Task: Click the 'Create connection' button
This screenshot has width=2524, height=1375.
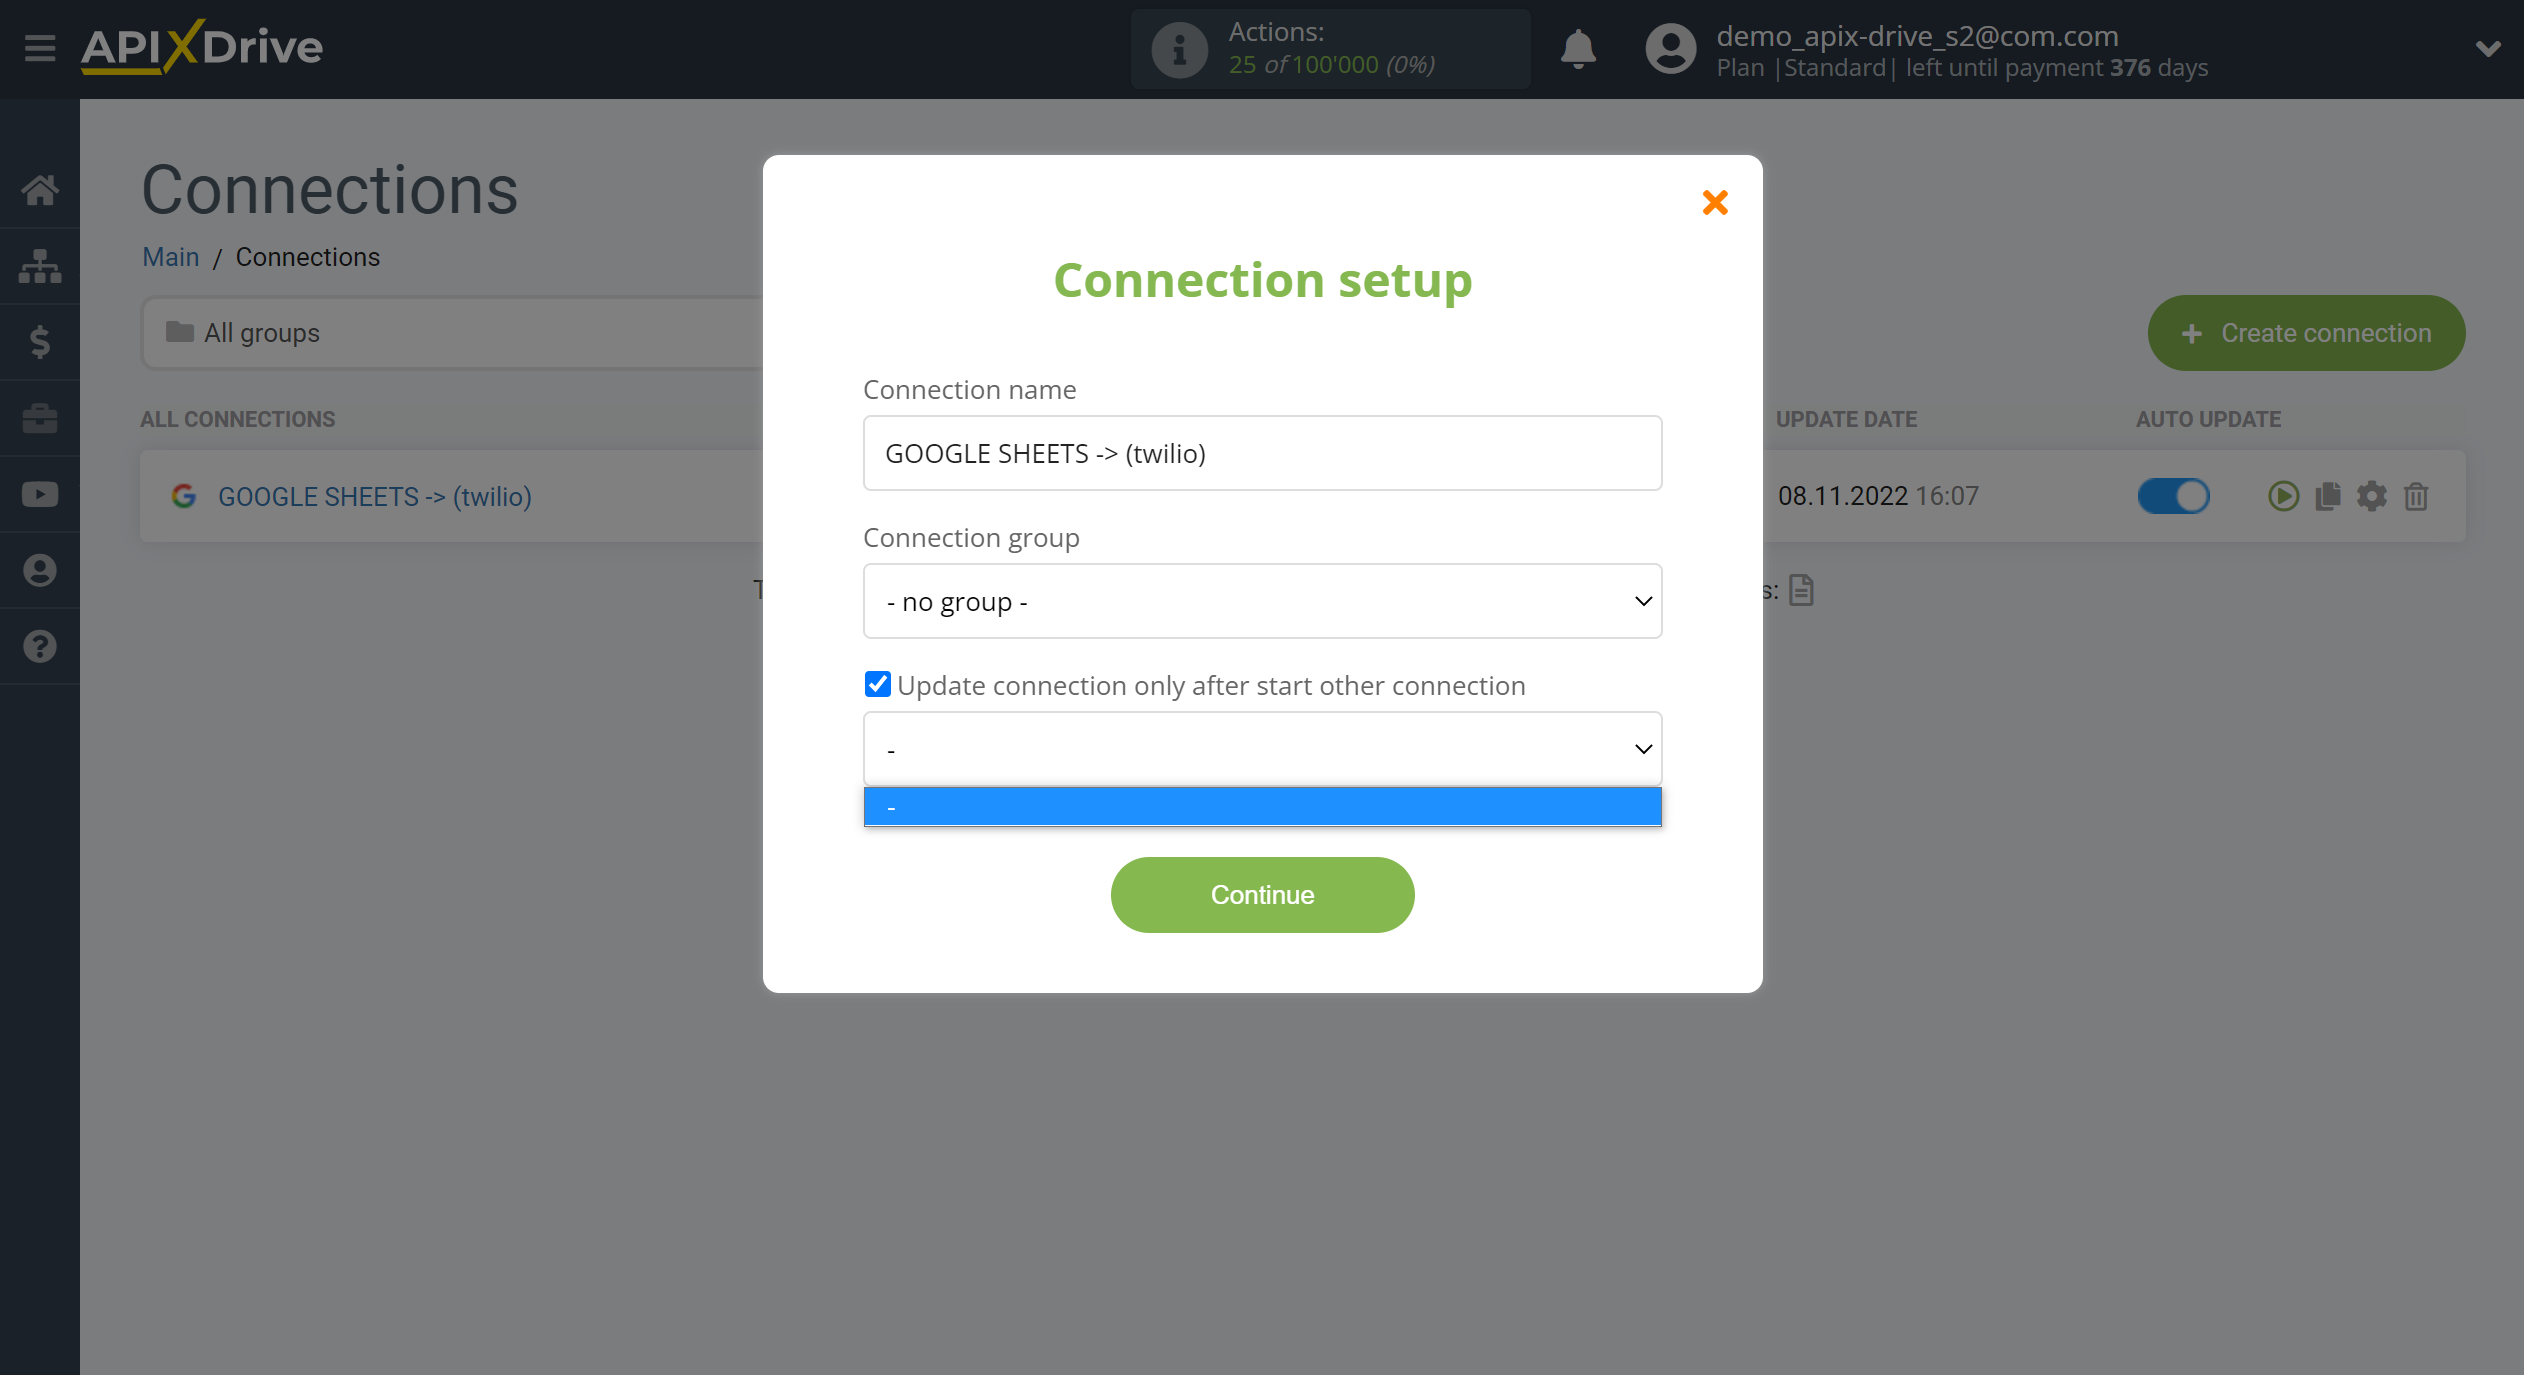Action: pyautogui.click(x=2306, y=334)
